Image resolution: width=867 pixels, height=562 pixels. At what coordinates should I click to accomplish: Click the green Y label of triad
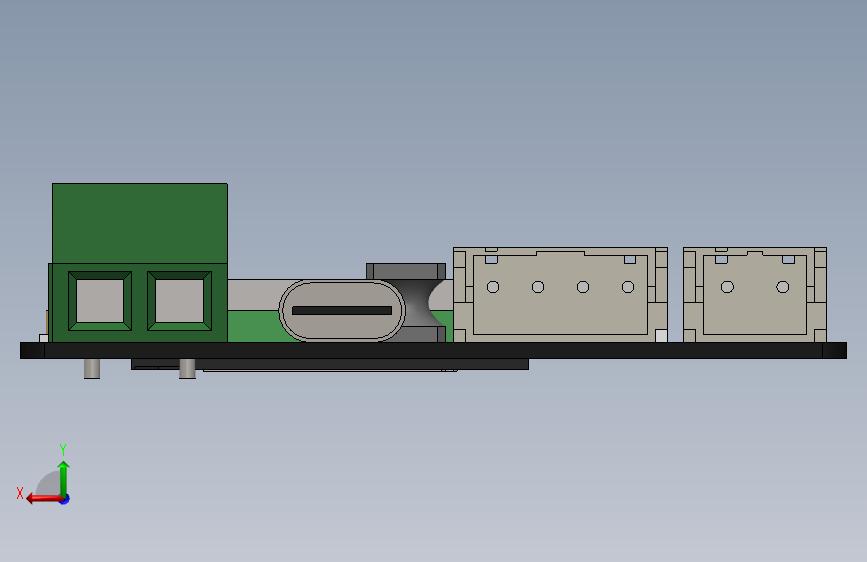click(63, 449)
